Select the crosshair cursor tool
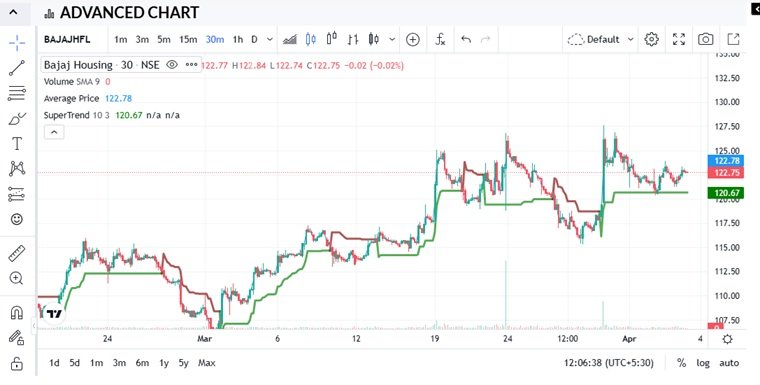Image resolution: width=760 pixels, height=385 pixels. coord(17,43)
